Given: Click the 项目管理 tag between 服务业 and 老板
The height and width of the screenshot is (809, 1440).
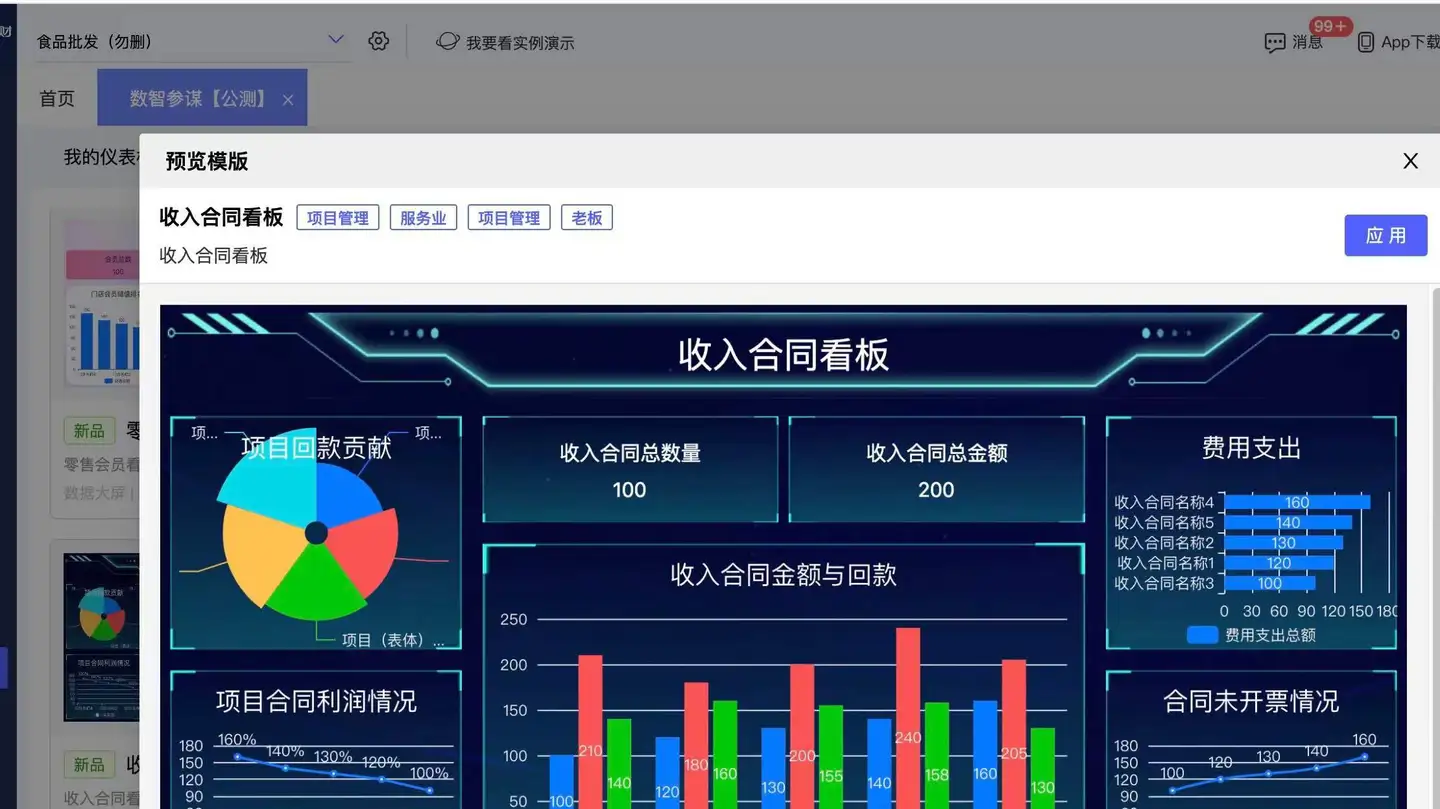Looking at the screenshot, I should 509,218.
